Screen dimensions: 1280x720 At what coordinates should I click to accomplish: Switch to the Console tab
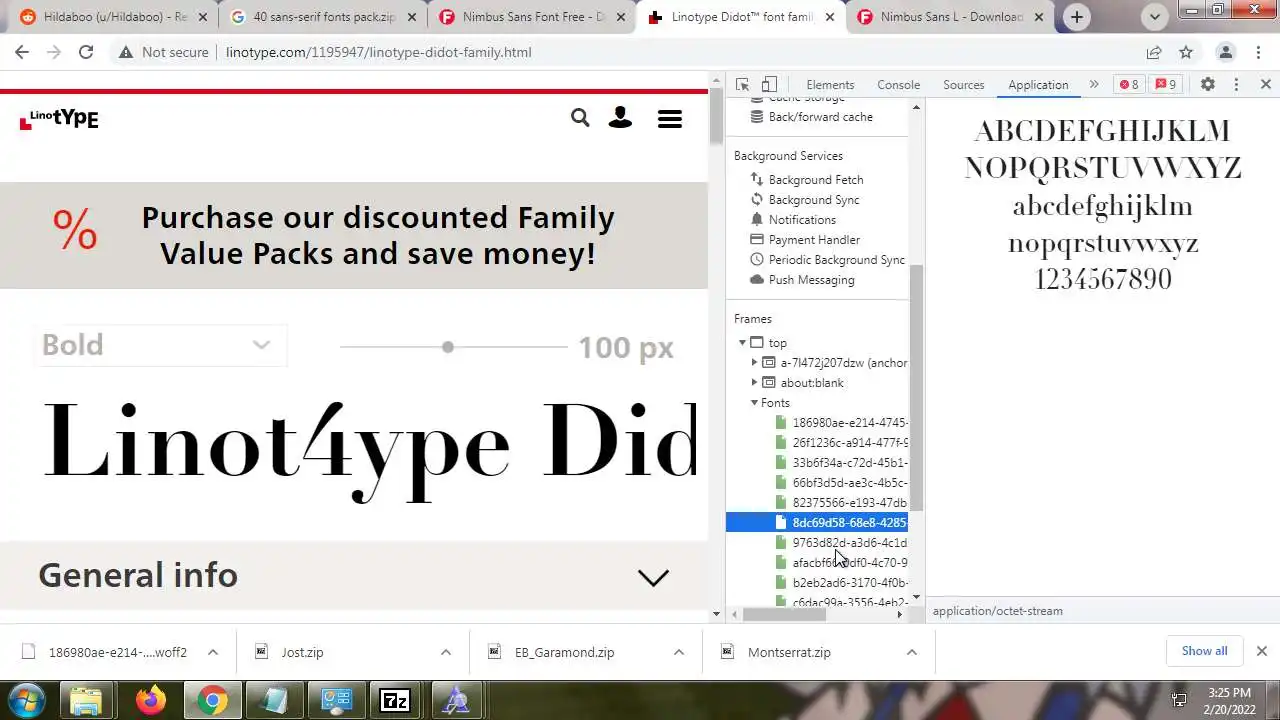898,84
